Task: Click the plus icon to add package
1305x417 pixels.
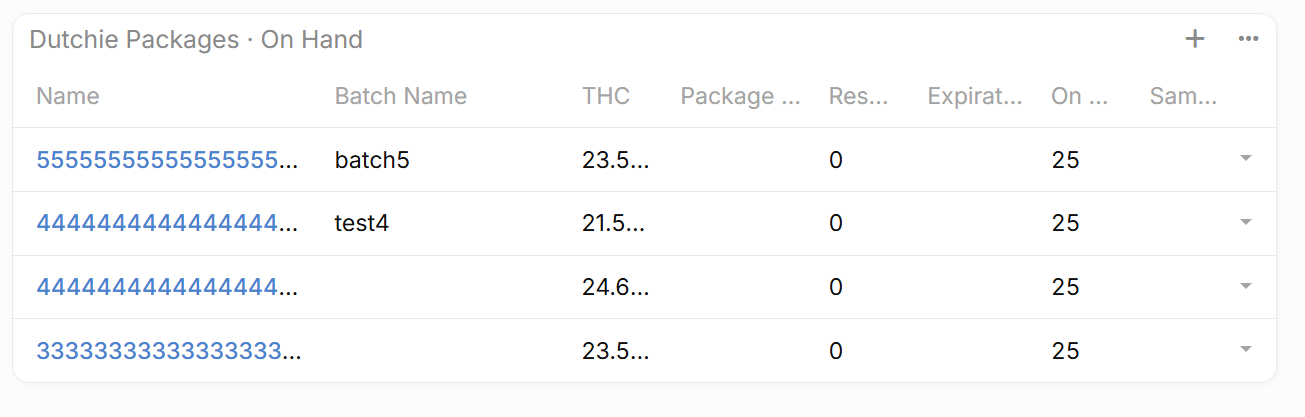Action: pyautogui.click(x=1194, y=39)
